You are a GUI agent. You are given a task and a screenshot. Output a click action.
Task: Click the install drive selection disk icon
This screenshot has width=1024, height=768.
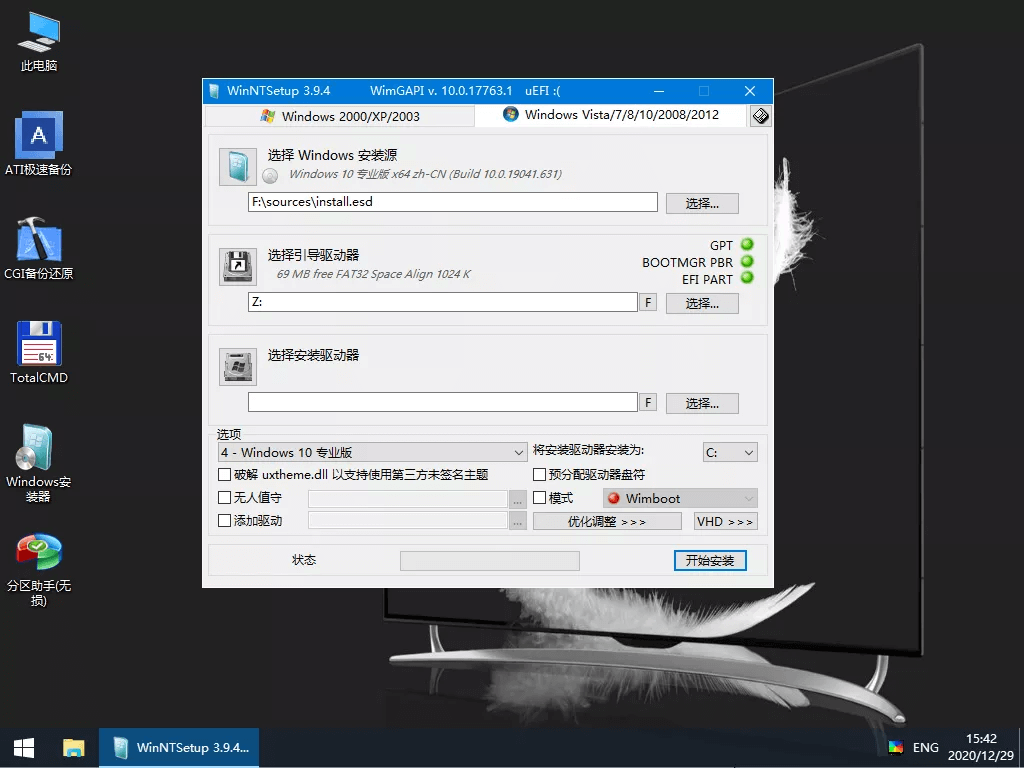(237, 366)
